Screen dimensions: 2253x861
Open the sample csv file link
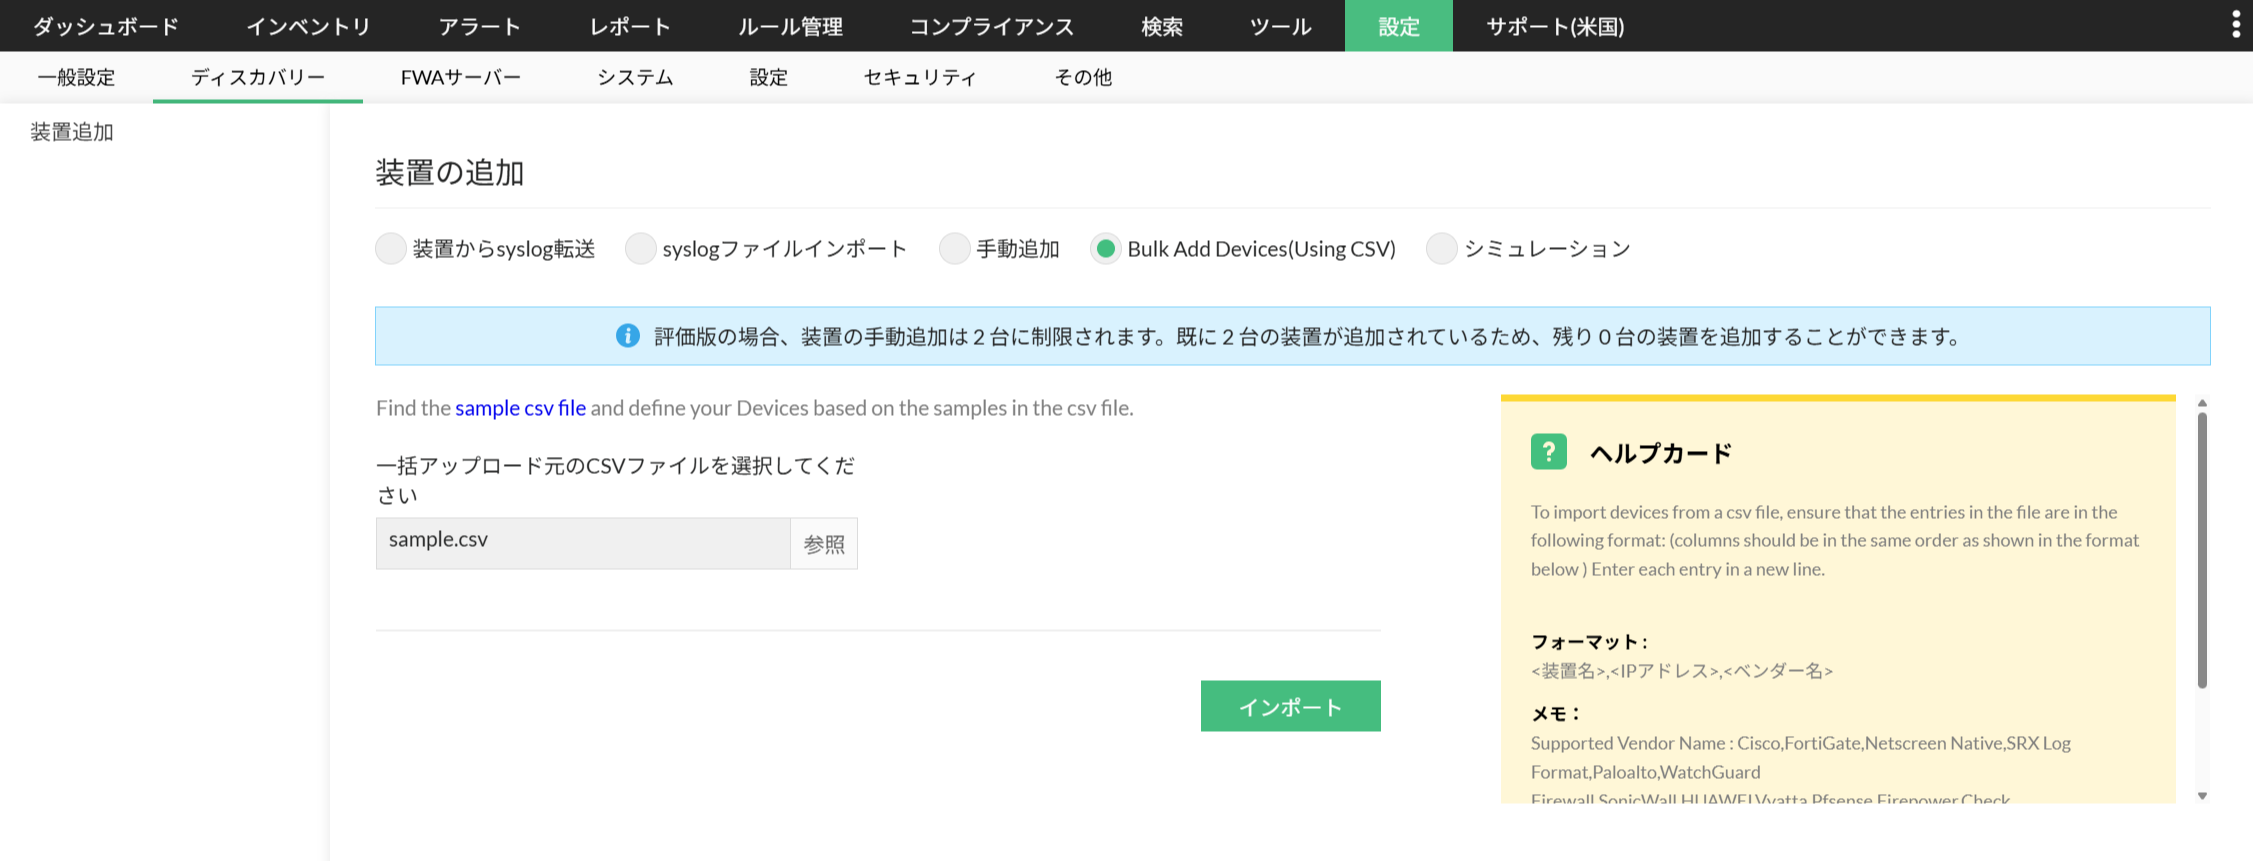click(x=520, y=408)
